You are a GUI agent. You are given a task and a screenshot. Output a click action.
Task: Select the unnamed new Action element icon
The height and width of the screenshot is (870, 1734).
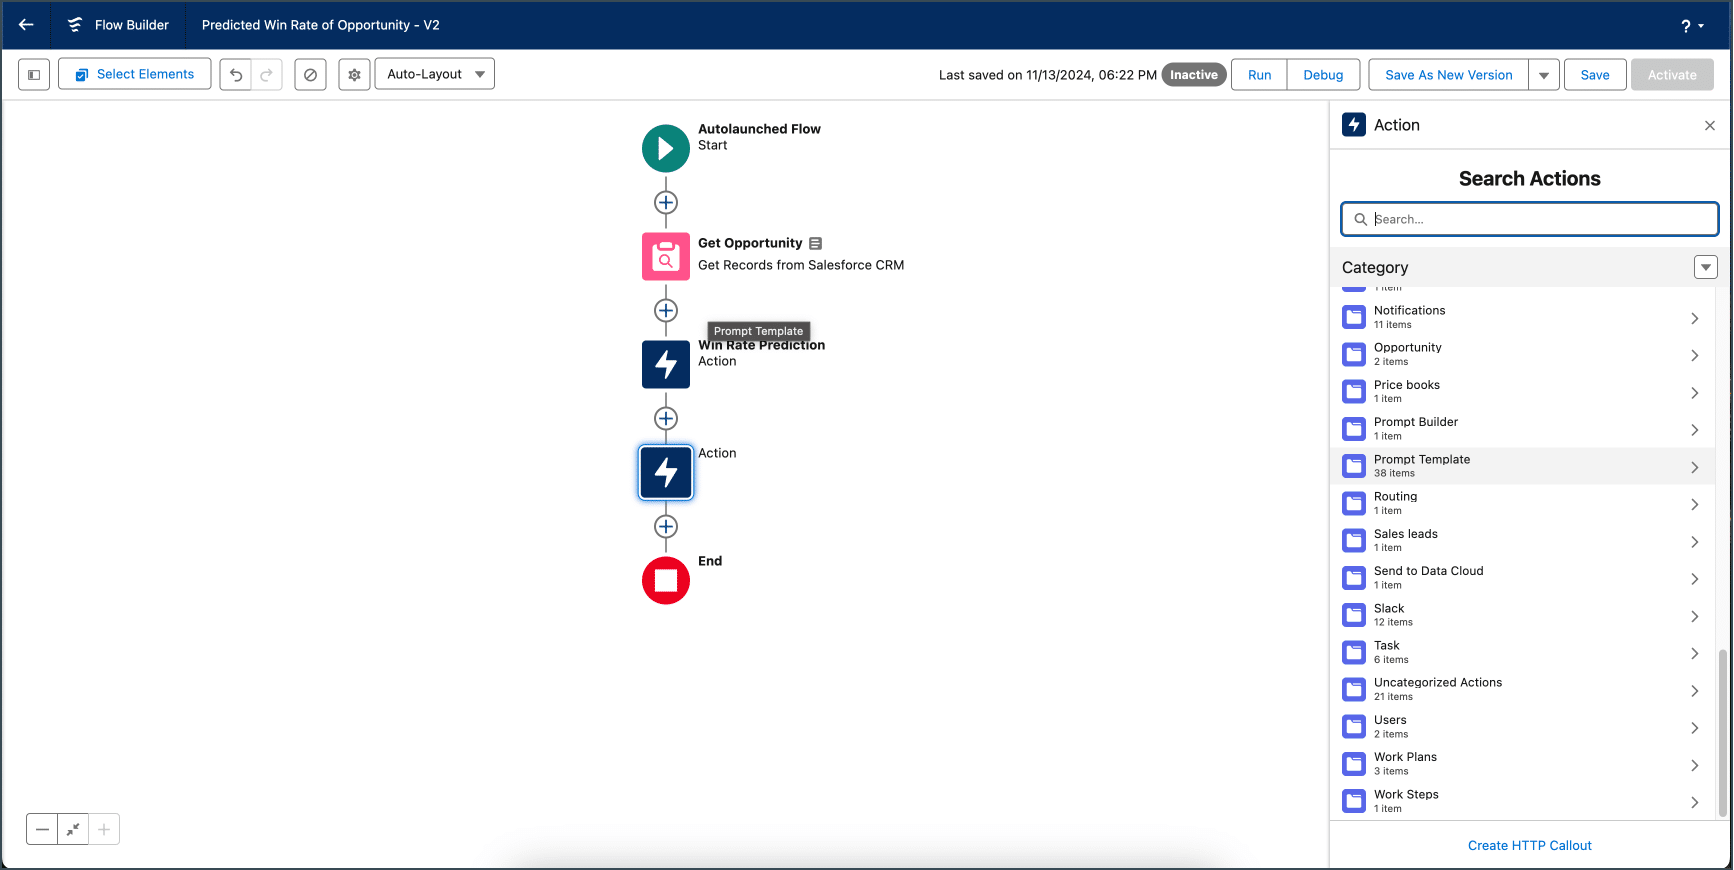point(666,472)
